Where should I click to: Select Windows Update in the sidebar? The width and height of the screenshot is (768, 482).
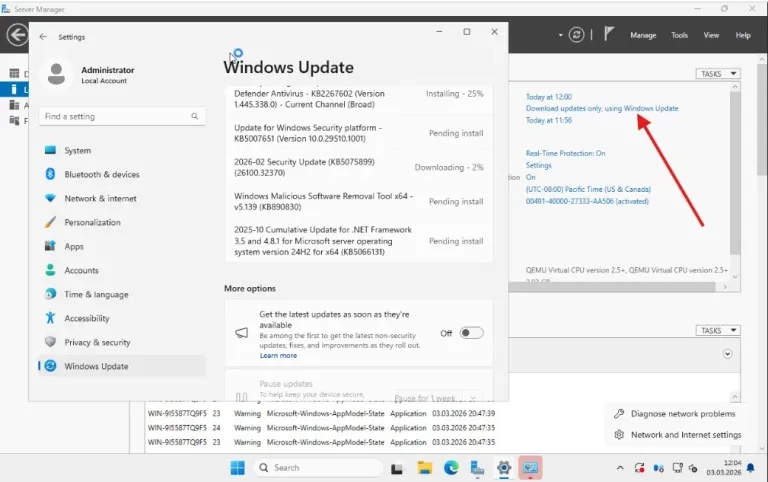tap(121, 366)
